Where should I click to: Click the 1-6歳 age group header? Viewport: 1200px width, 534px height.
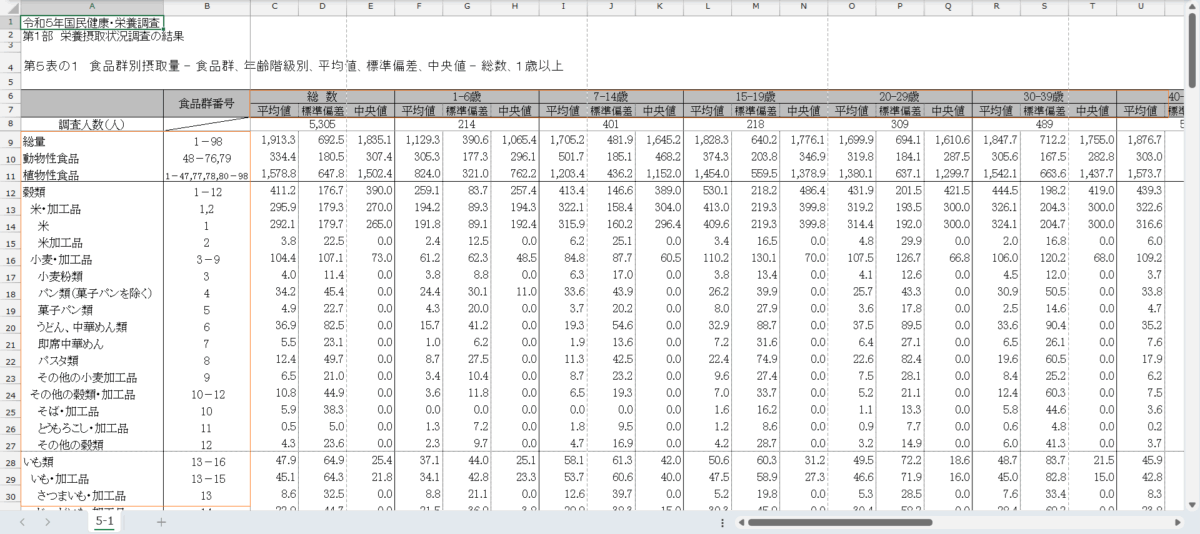(467, 96)
